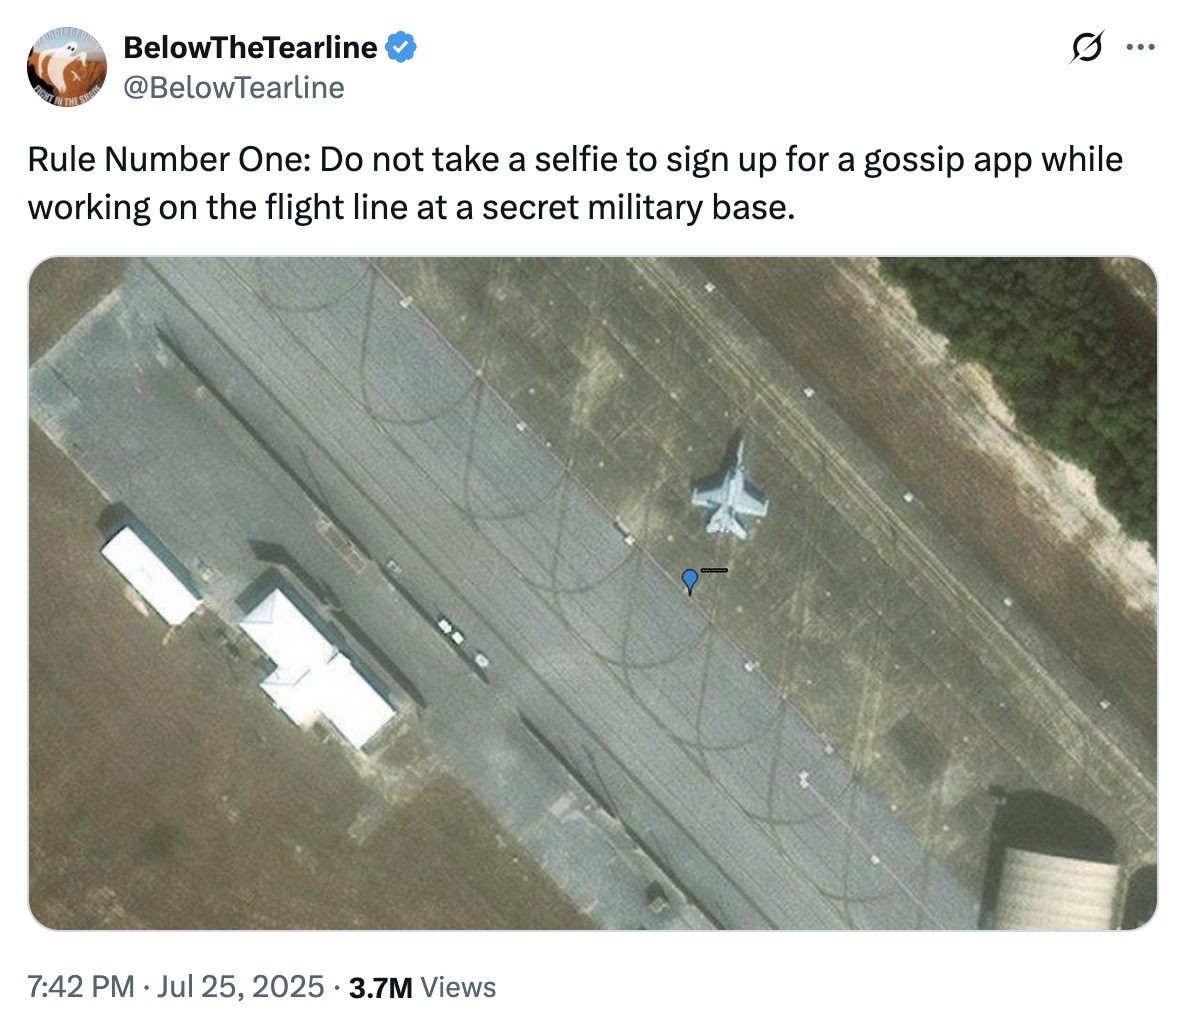Open the @BelowTearline handle link
1184x1036 pixels.
coord(233,88)
